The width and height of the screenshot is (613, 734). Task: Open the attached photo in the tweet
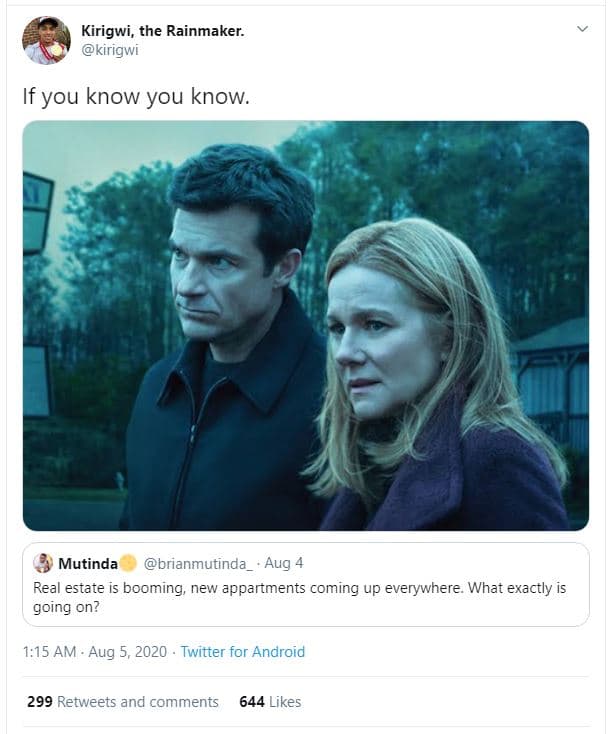pos(305,325)
